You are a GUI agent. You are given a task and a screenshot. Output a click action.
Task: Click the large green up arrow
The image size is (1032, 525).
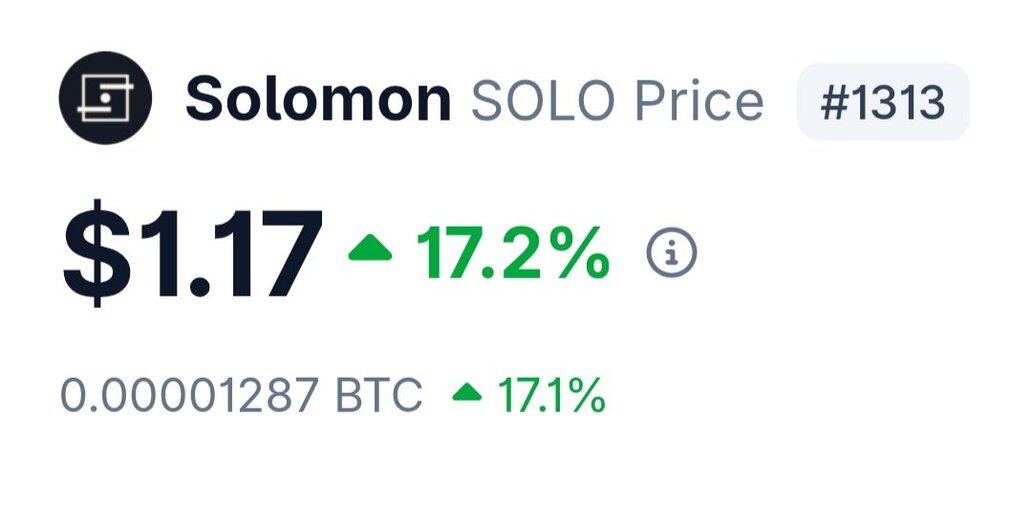(370, 251)
